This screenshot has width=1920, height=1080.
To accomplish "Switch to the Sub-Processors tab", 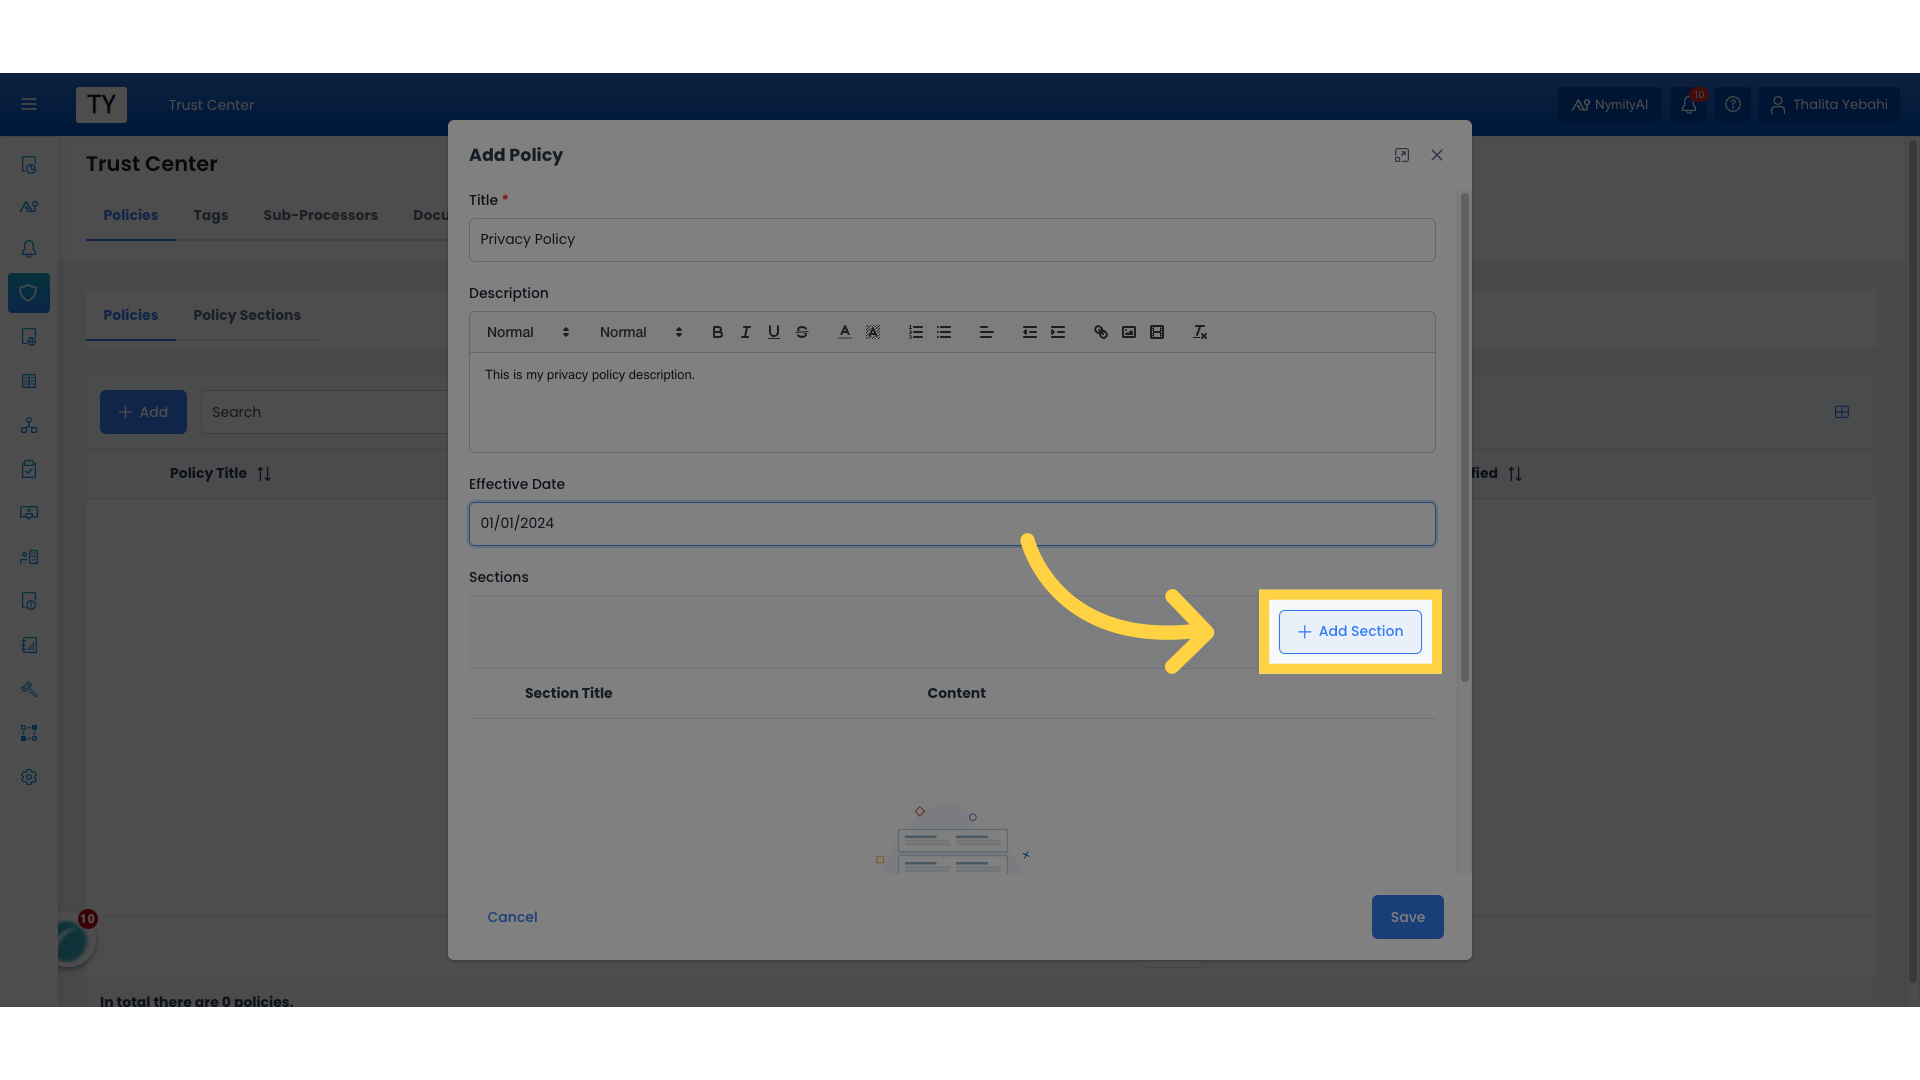I will pyautogui.click(x=321, y=215).
